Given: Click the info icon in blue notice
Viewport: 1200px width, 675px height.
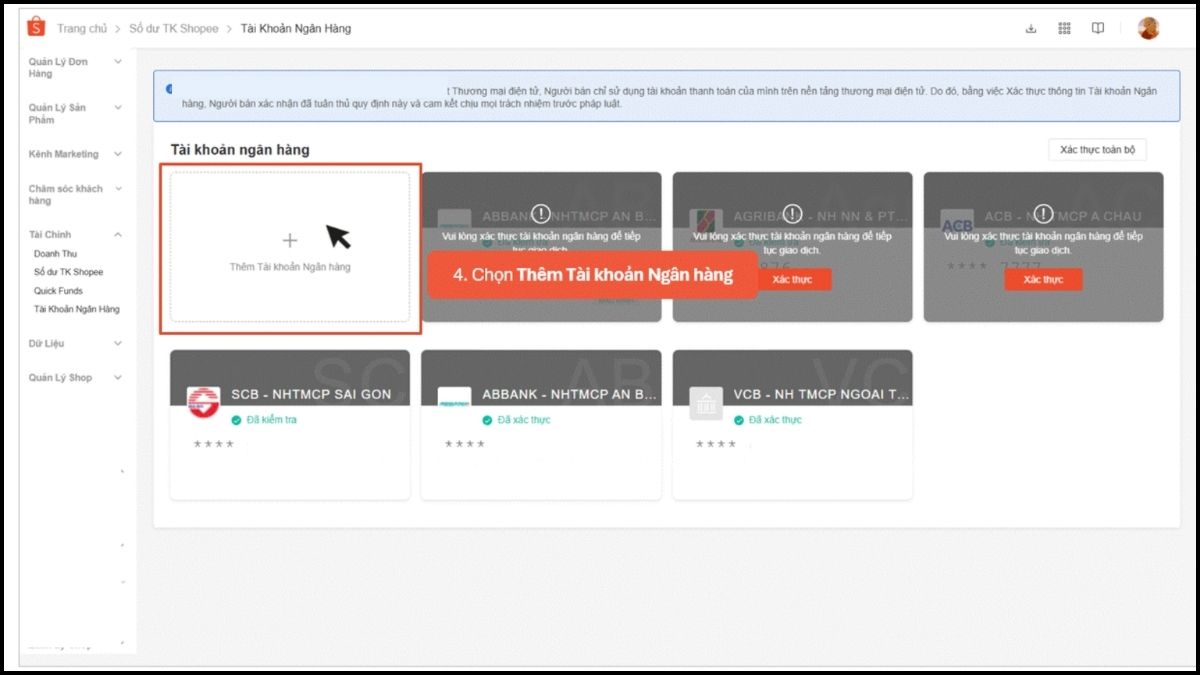Looking at the screenshot, I should coord(168,90).
